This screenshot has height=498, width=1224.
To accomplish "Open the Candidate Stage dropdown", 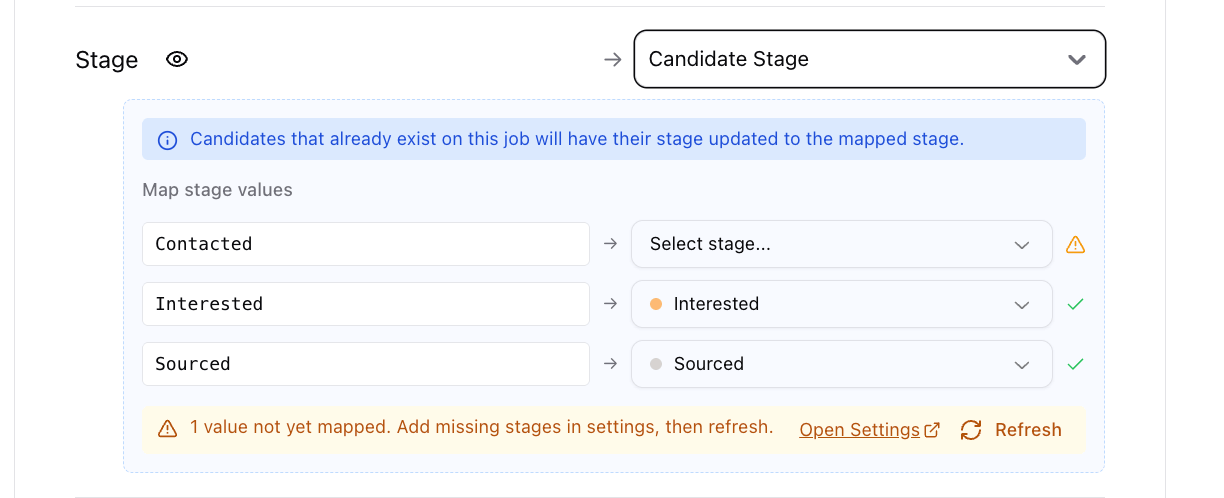I will (869, 59).
